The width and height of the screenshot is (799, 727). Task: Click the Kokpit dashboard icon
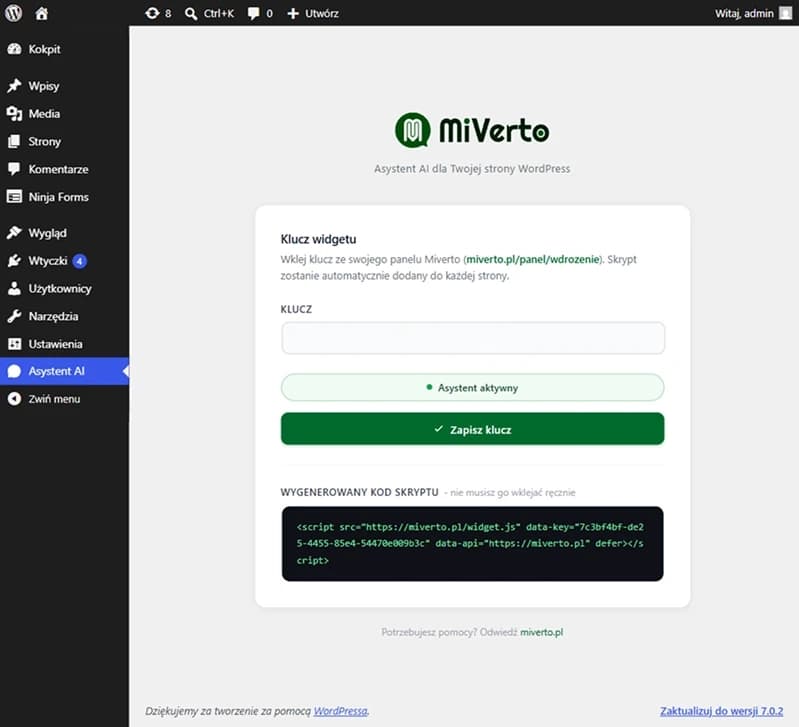(14, 49)
